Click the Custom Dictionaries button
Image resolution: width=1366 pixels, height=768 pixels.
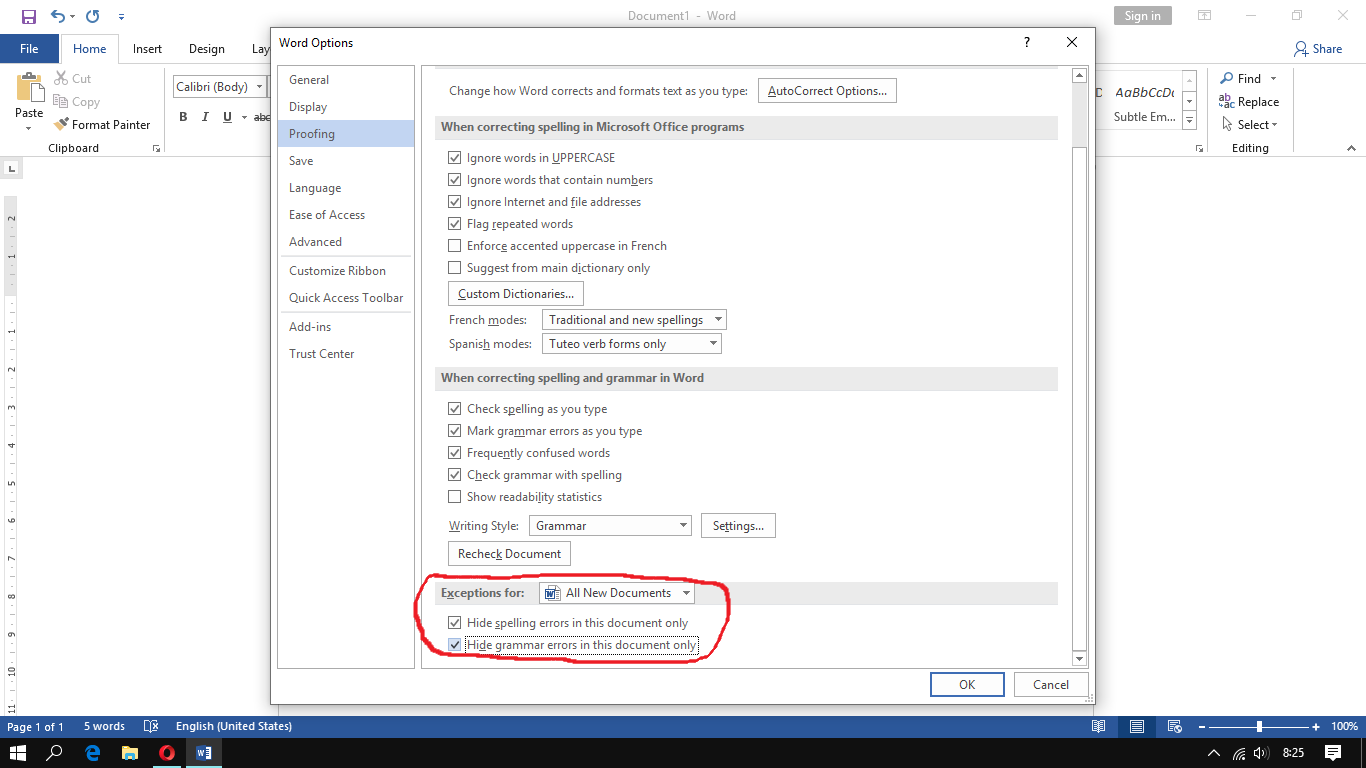click(516, 294)
